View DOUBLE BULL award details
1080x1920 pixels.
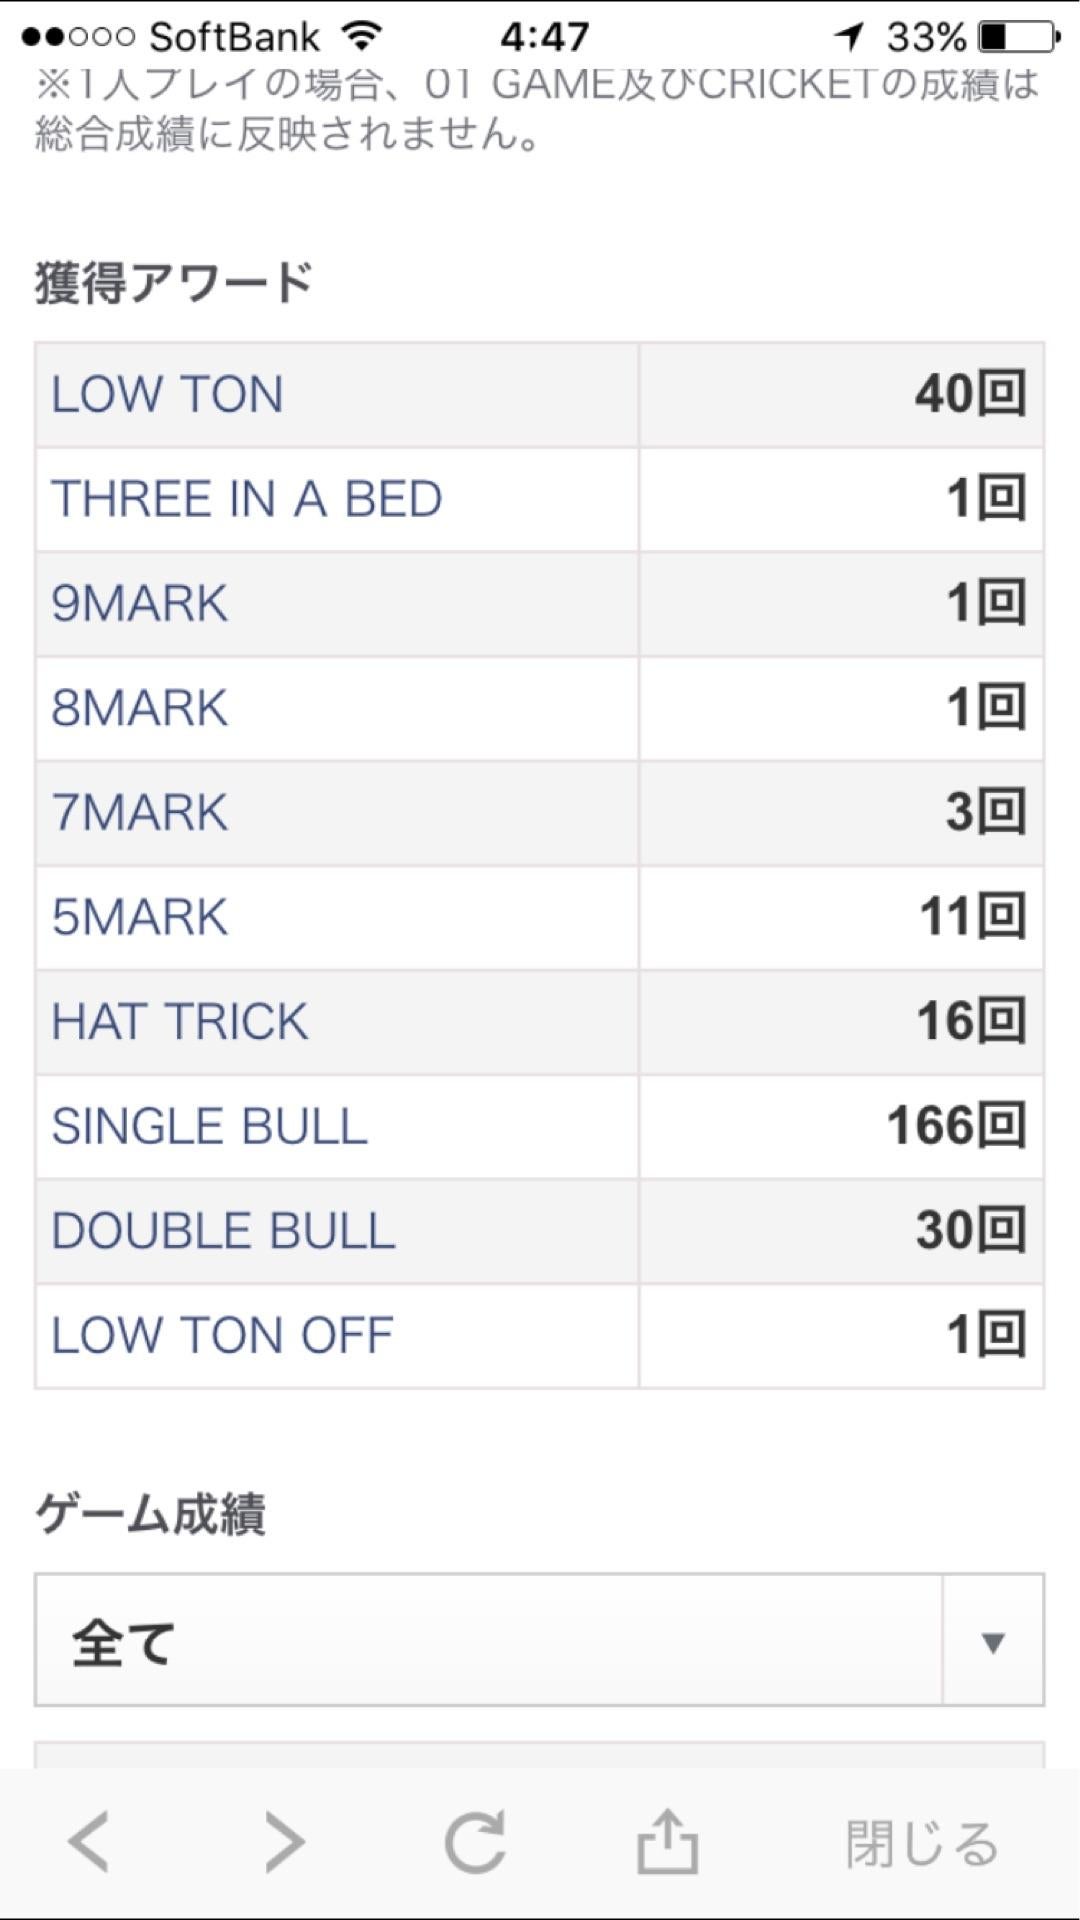click(x=223, y=1231)
